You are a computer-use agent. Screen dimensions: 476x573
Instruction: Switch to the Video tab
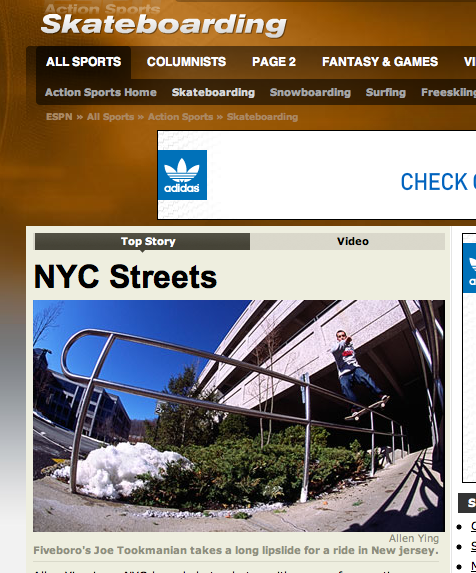348,242
